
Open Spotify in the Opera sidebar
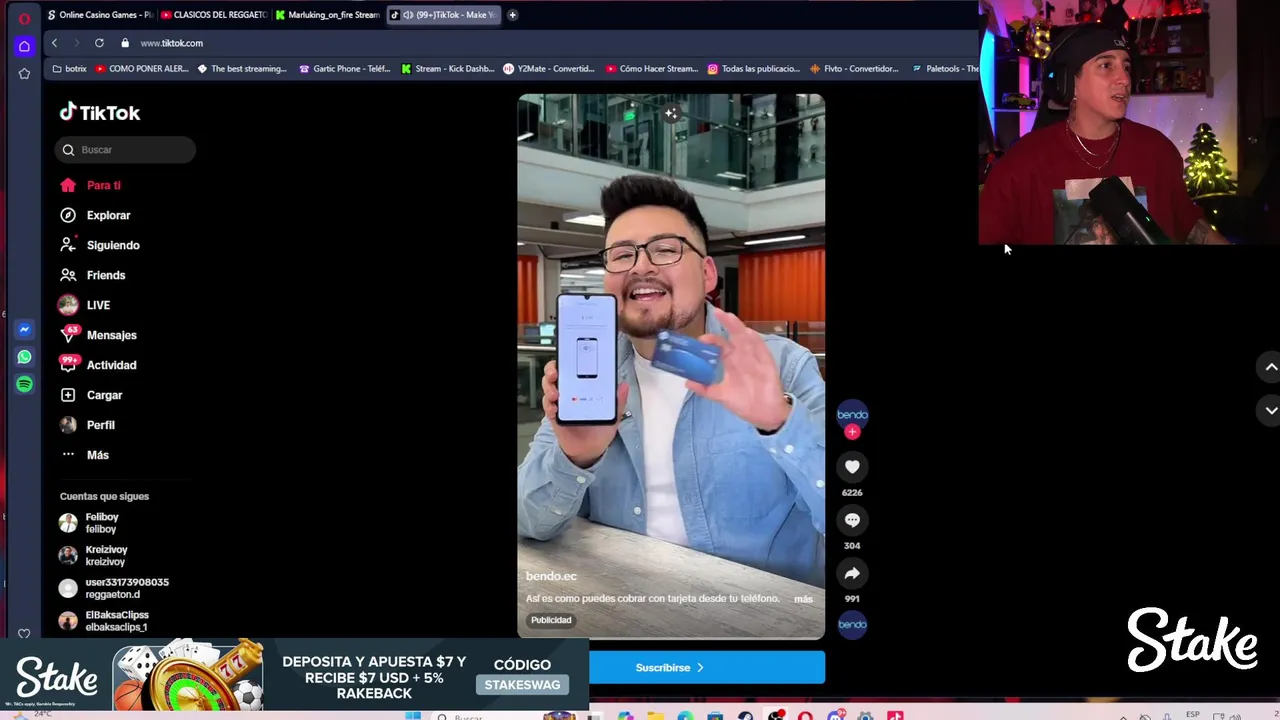pyautogui.click(x=24, y=384)
